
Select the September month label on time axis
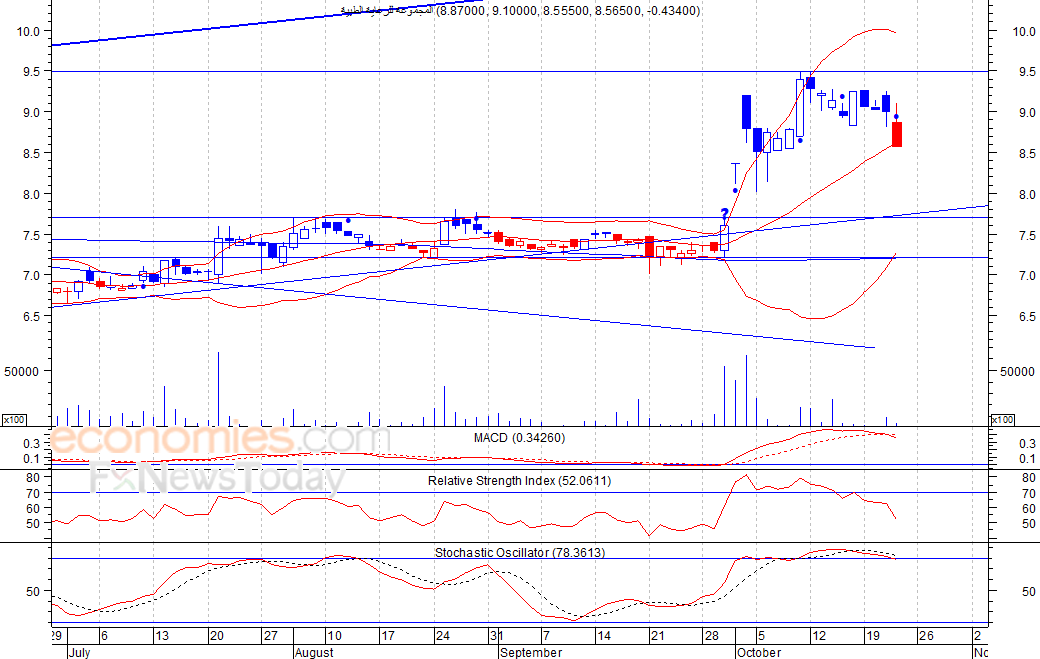pos(531,652)
